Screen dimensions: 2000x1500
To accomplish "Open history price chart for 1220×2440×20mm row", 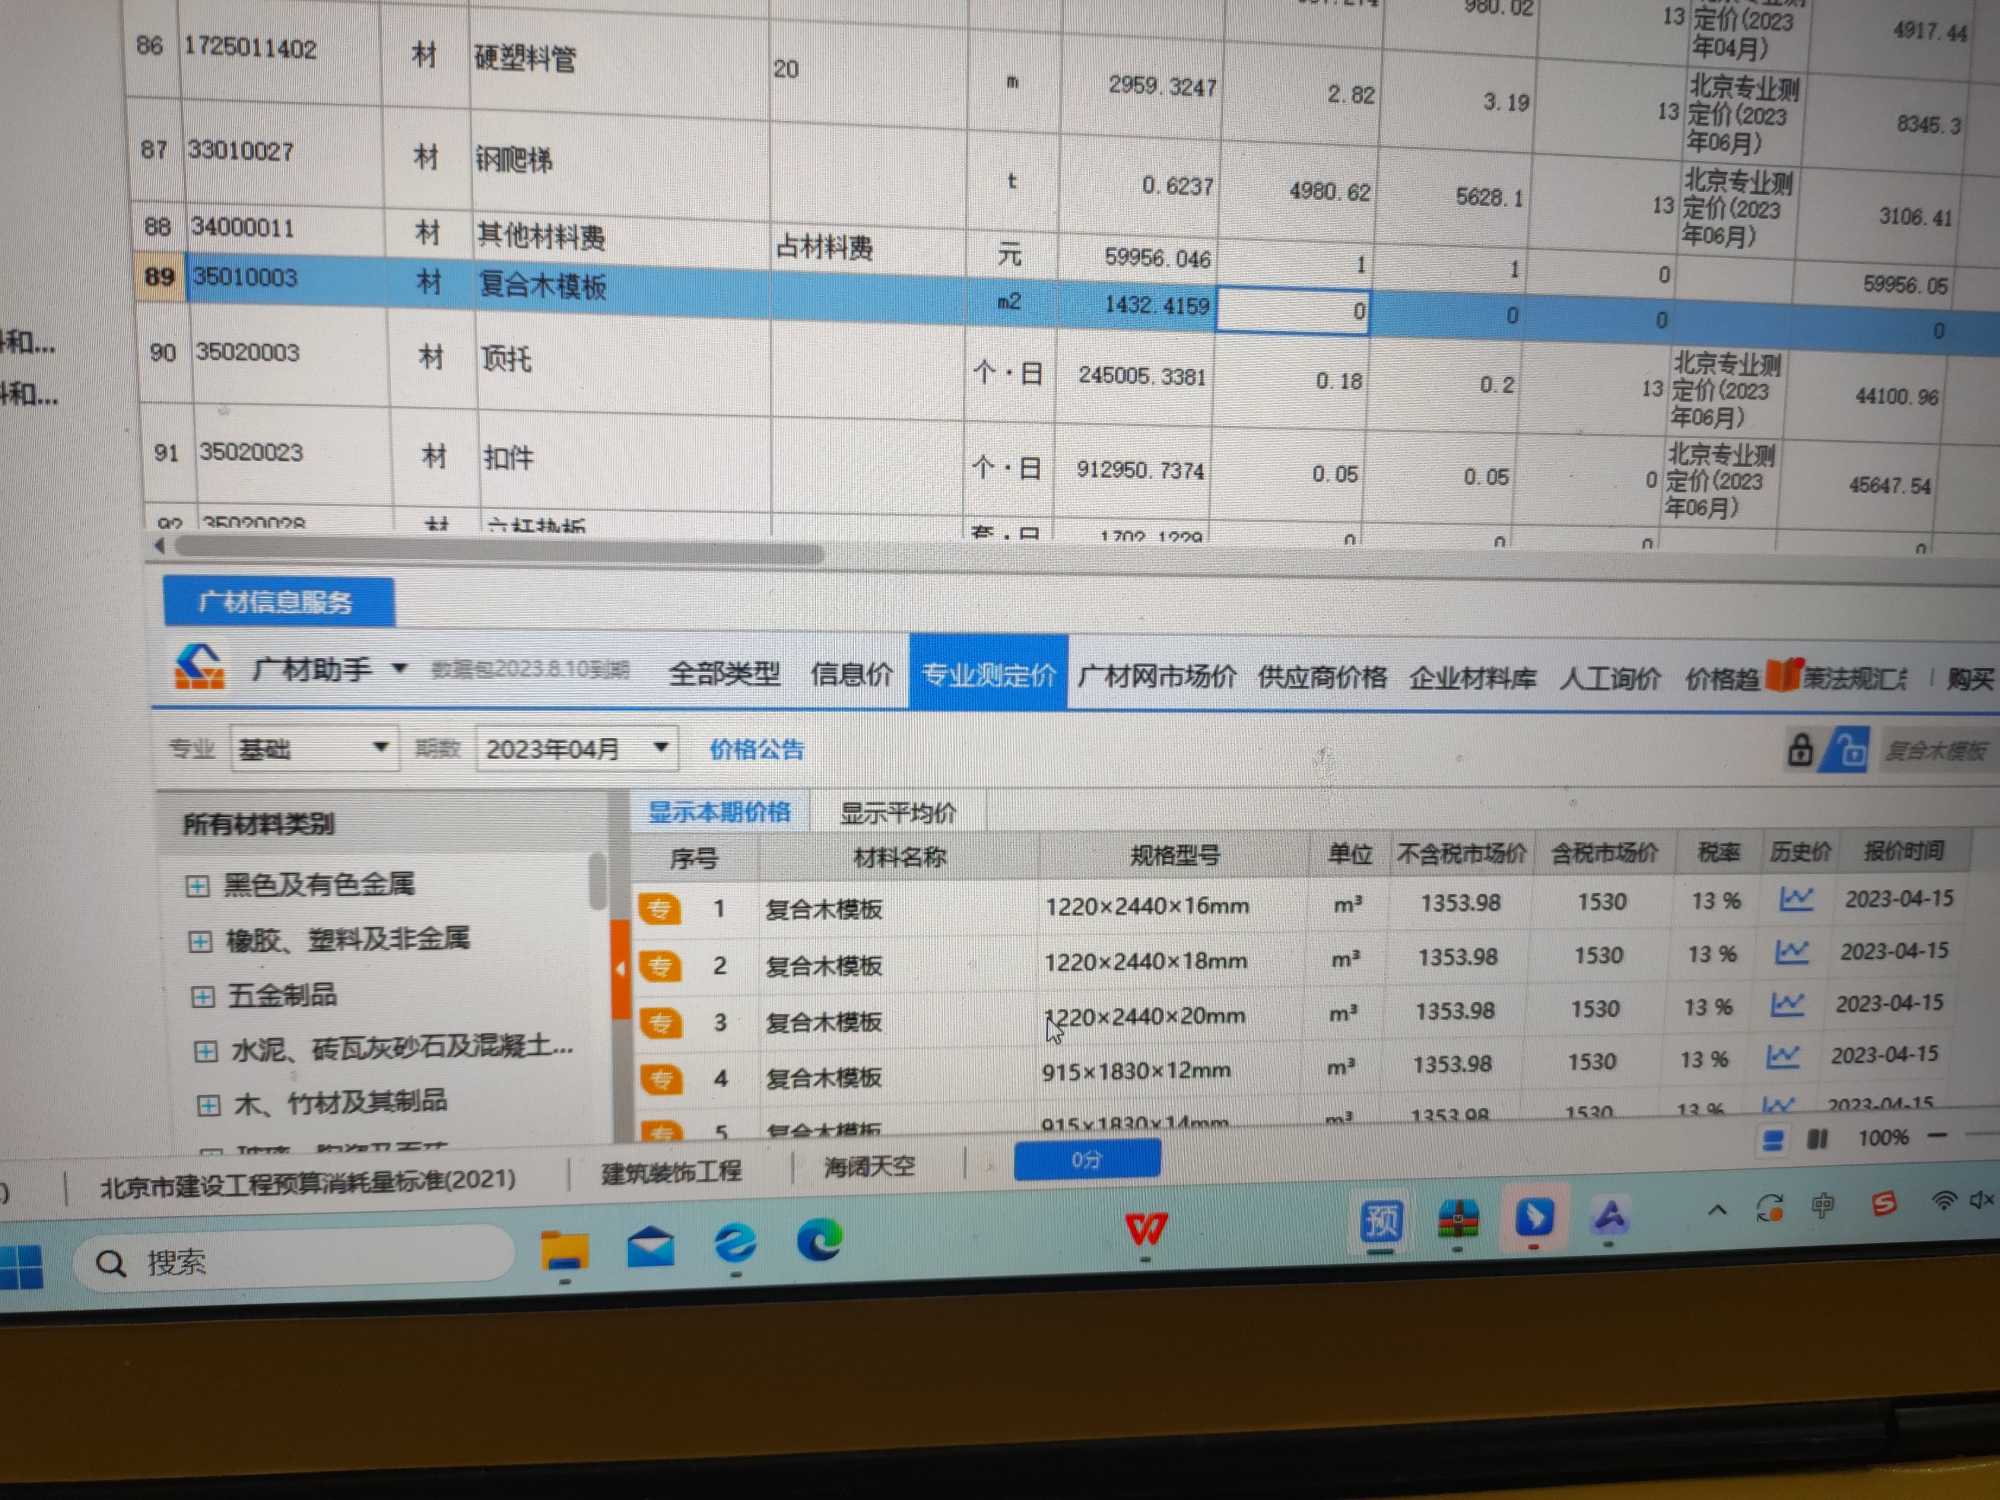I will [1787, 1003].
